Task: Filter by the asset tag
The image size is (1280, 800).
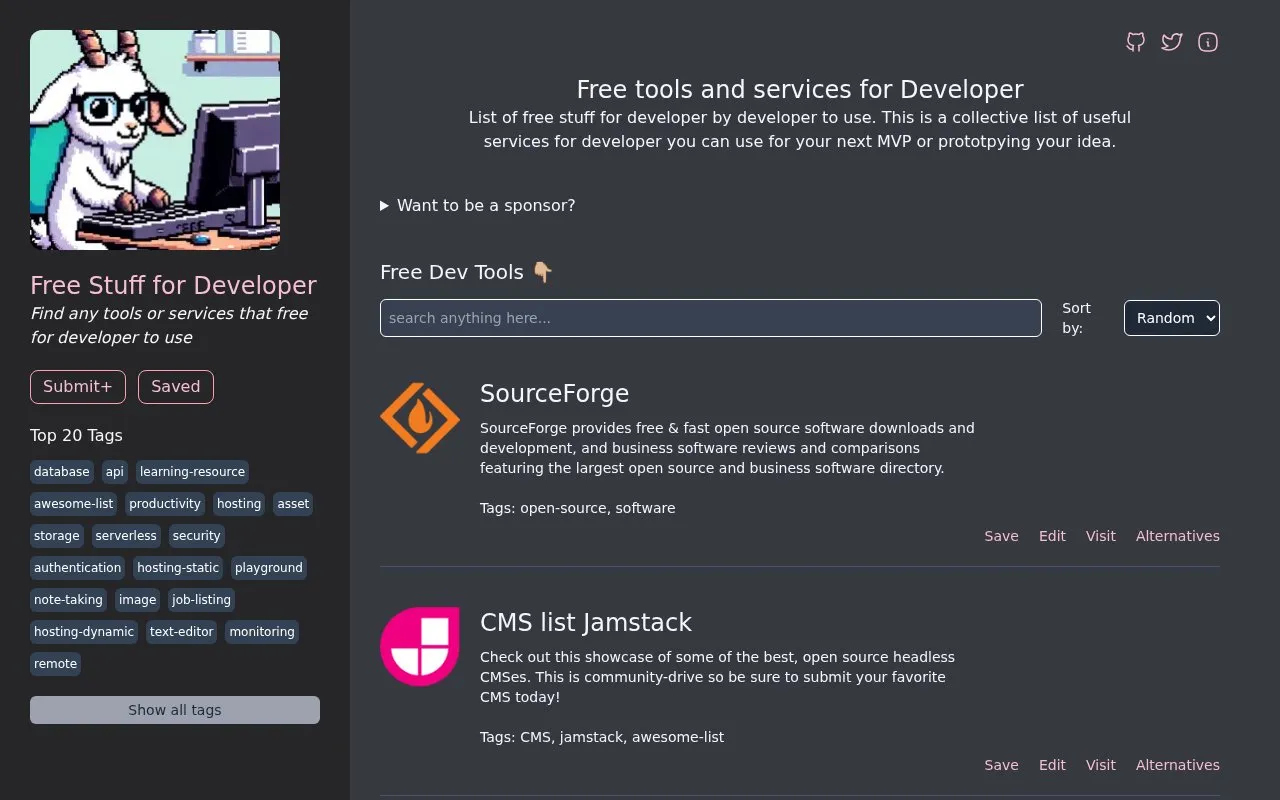Action: [x=293, y=504]
